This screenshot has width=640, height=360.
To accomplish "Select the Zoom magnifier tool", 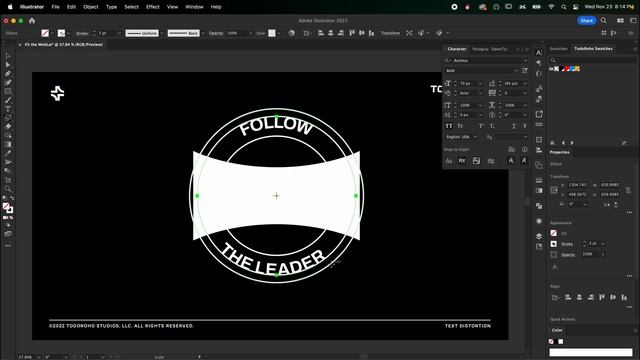I will click(x=8, y=189).
